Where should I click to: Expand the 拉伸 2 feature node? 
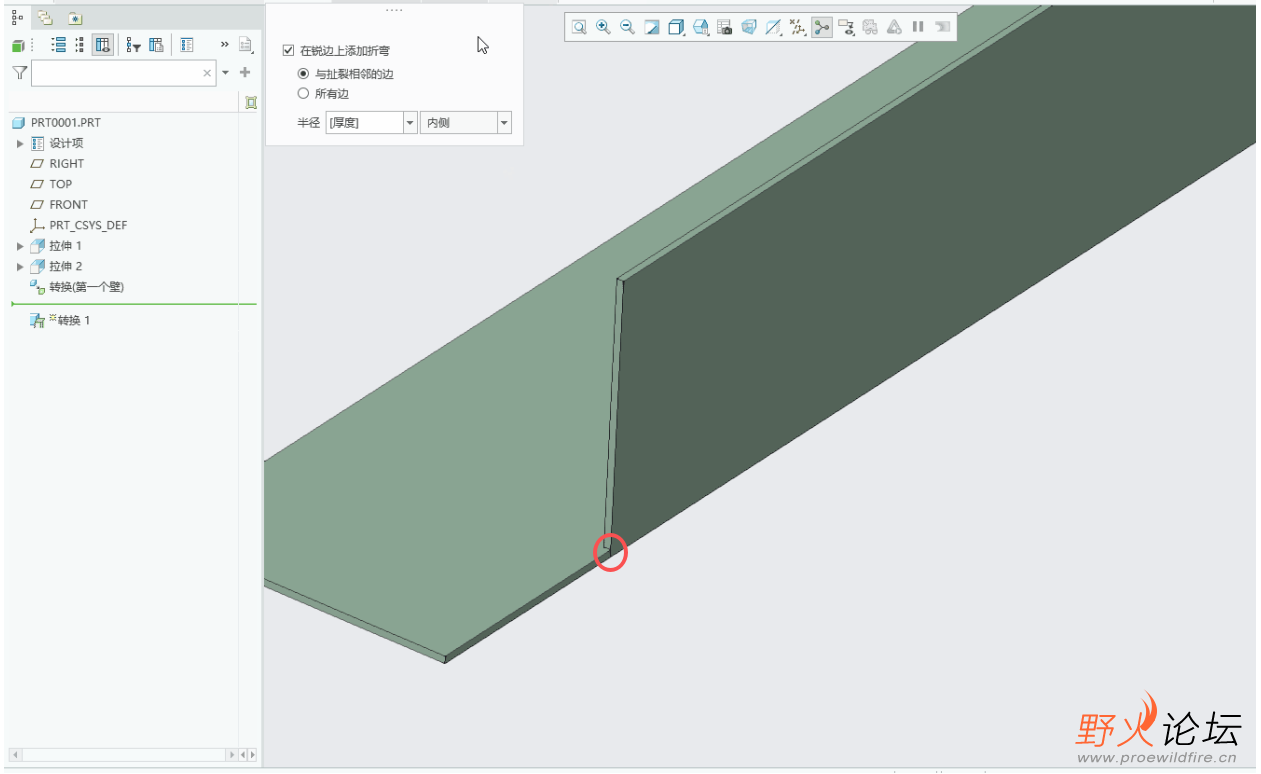20,267
